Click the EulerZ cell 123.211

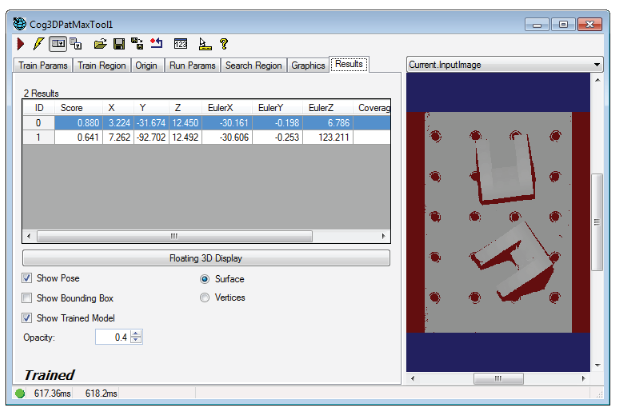pos(328,137)
